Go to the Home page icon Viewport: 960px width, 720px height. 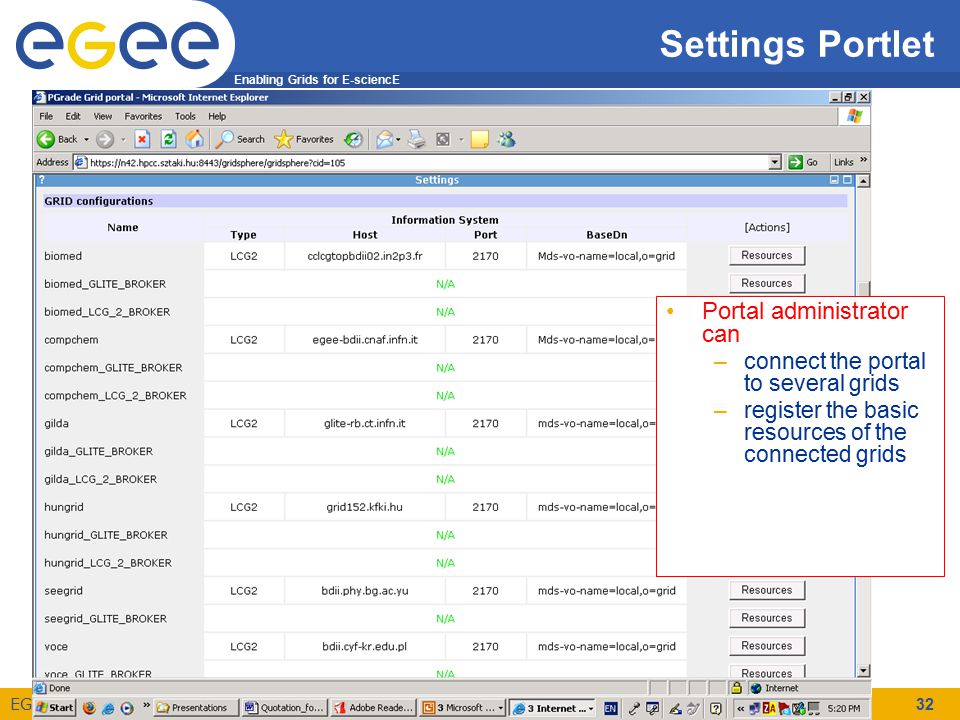coord(195,140)
